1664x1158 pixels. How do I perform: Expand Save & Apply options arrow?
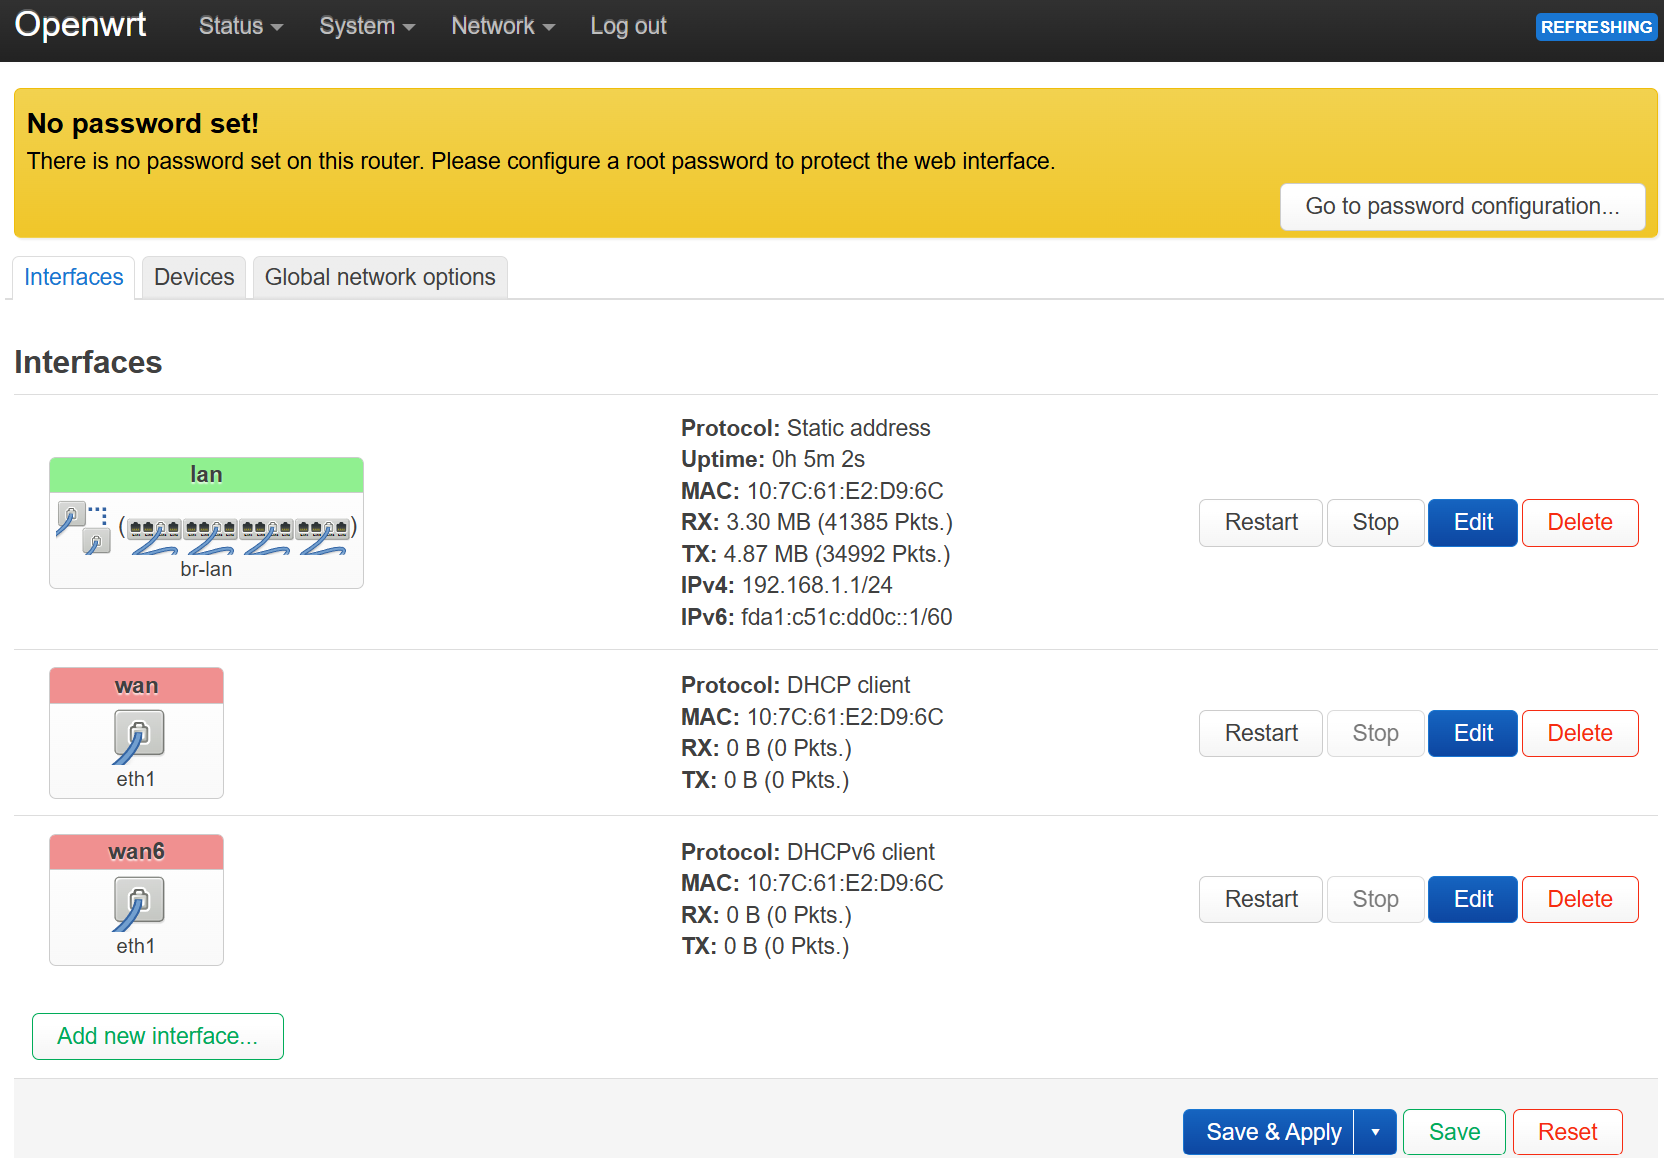[1375, 1132]
